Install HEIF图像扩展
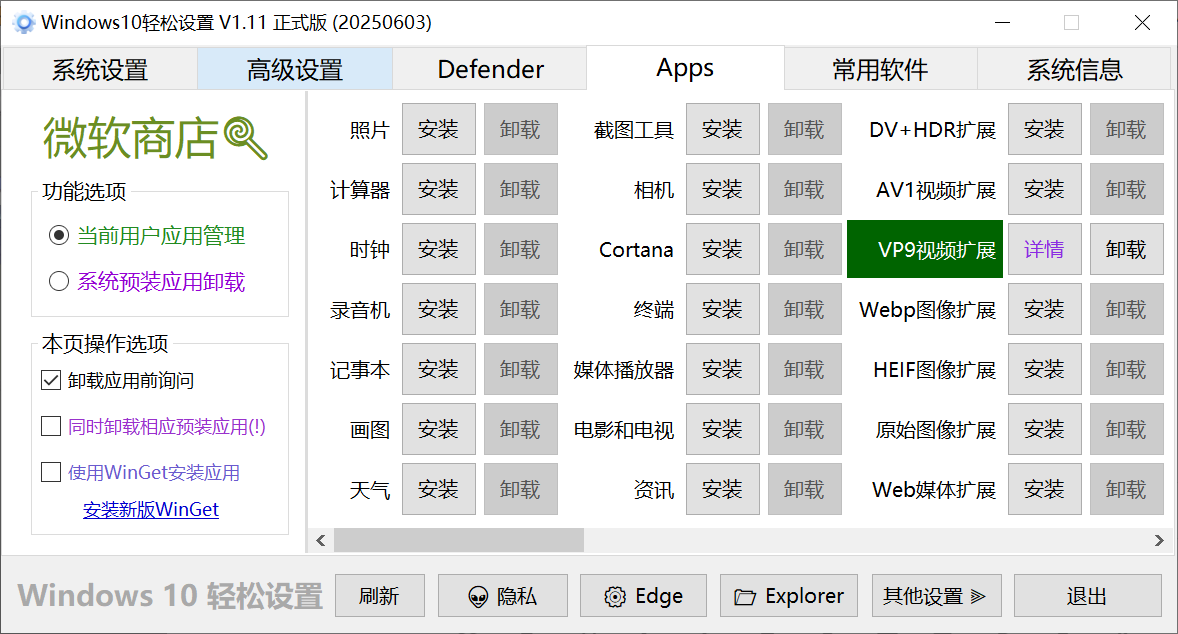The image size is (1178, 634). click(x=1044, y=370)
